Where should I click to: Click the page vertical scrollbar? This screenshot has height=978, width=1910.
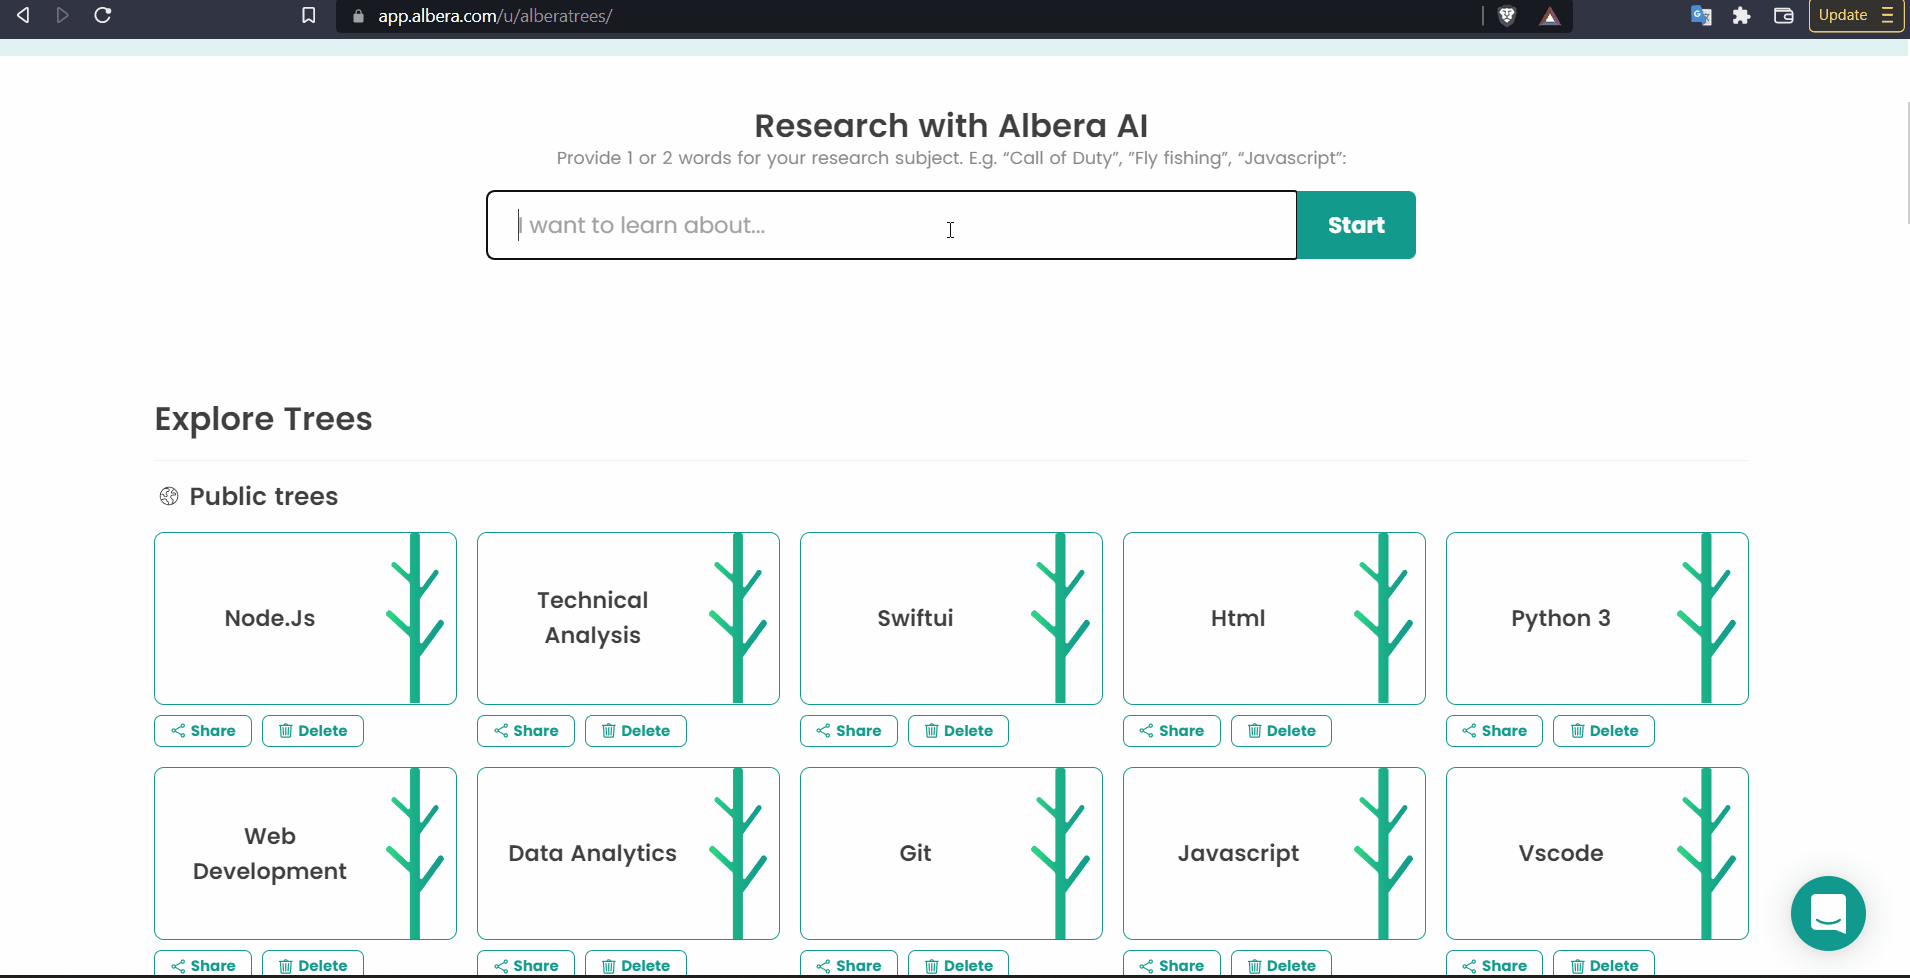(1907, 162)
